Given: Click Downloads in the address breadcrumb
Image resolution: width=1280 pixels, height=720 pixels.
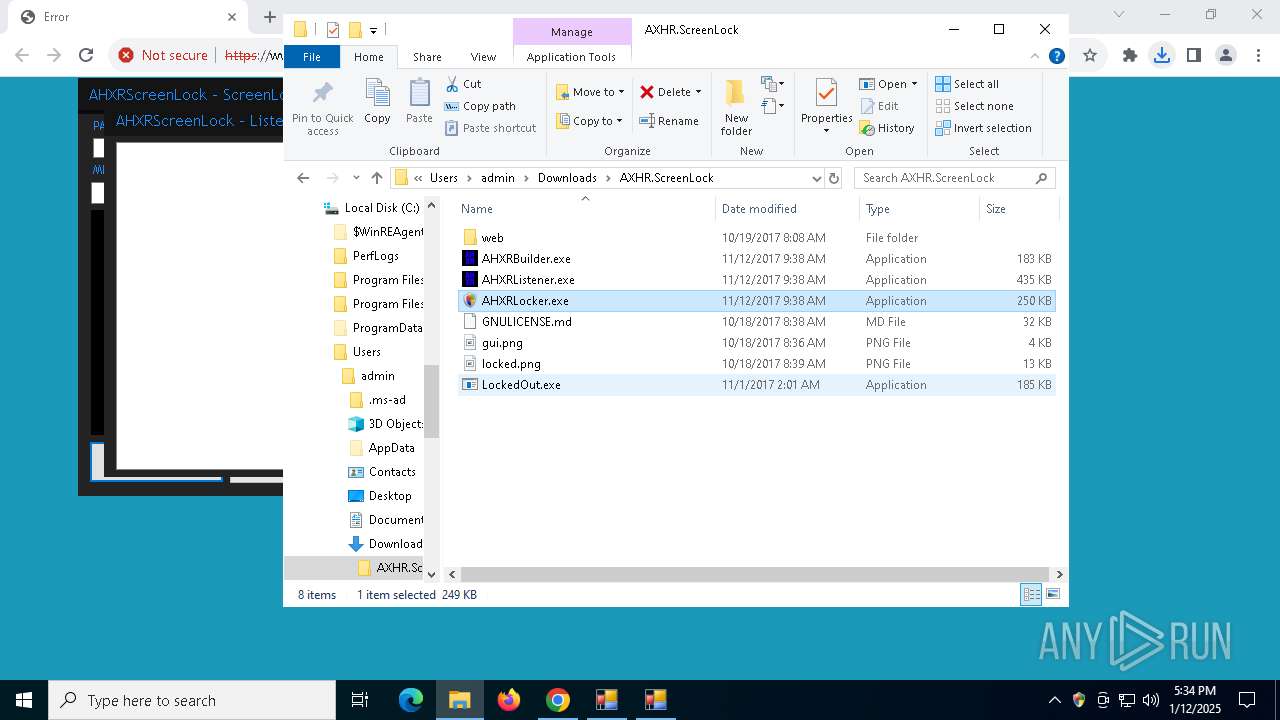Looking at the screenshot, I should click(567, 178).
